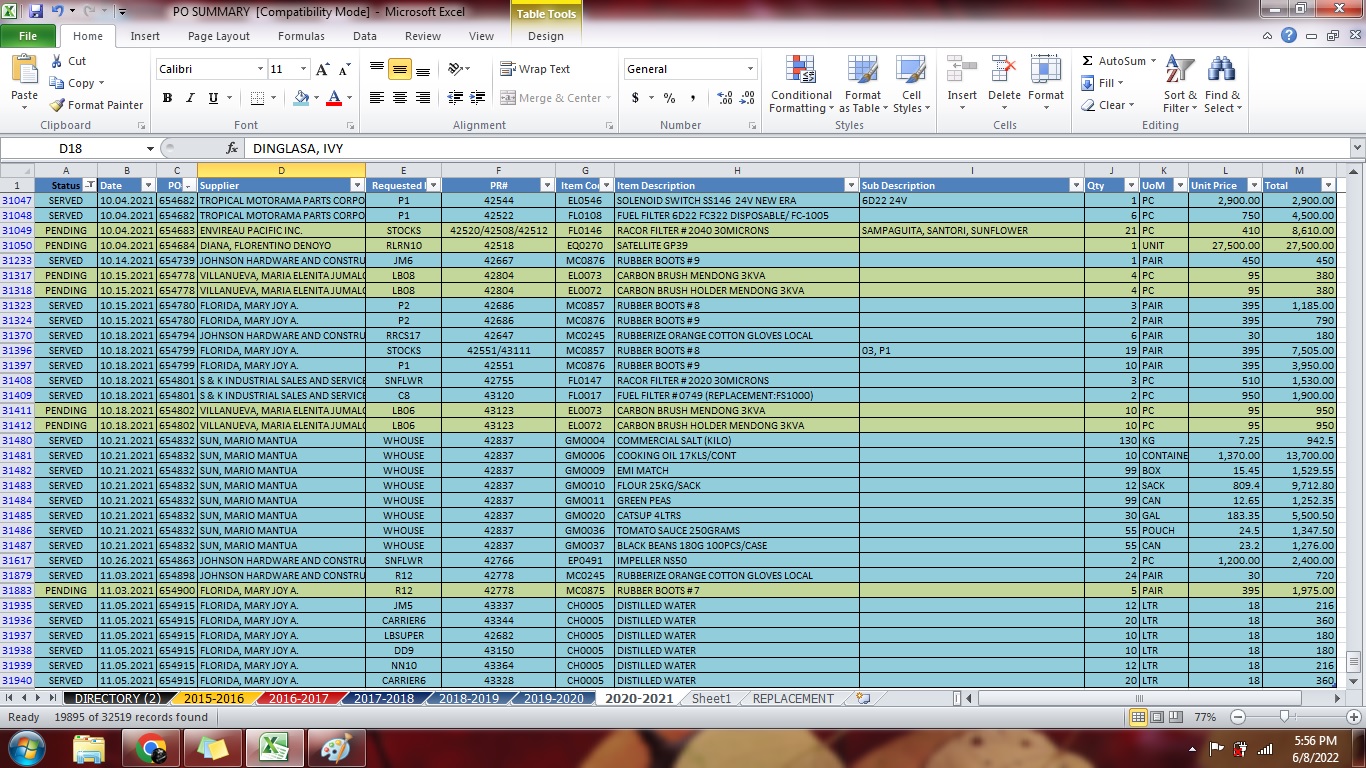The width and height of the screenshot is (1366, 768).
Task: Align cell text to the left
Action: [377, 98]
